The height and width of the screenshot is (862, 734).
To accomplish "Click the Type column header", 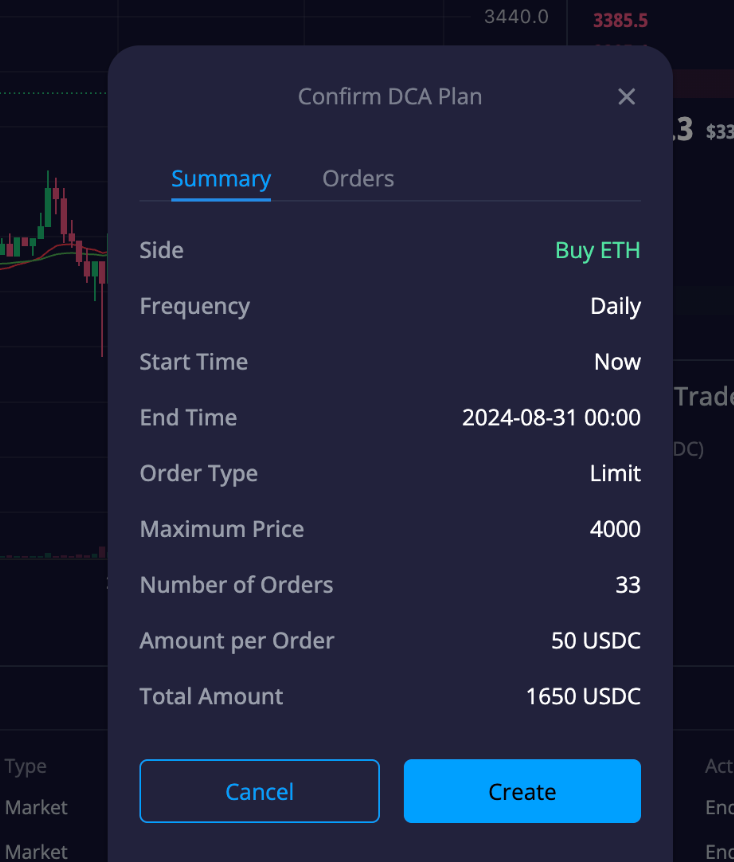I will point(26,766).
